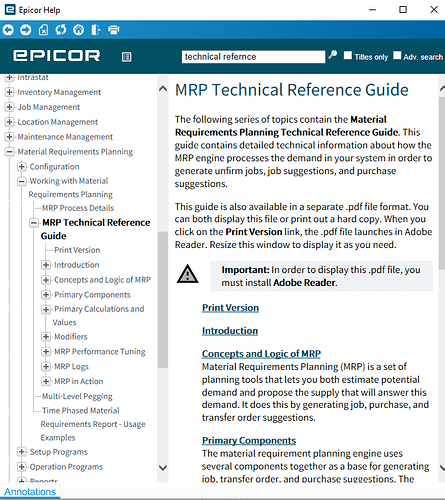
Task: Maximize the Epicor Help window
Action: click(403, 10)
